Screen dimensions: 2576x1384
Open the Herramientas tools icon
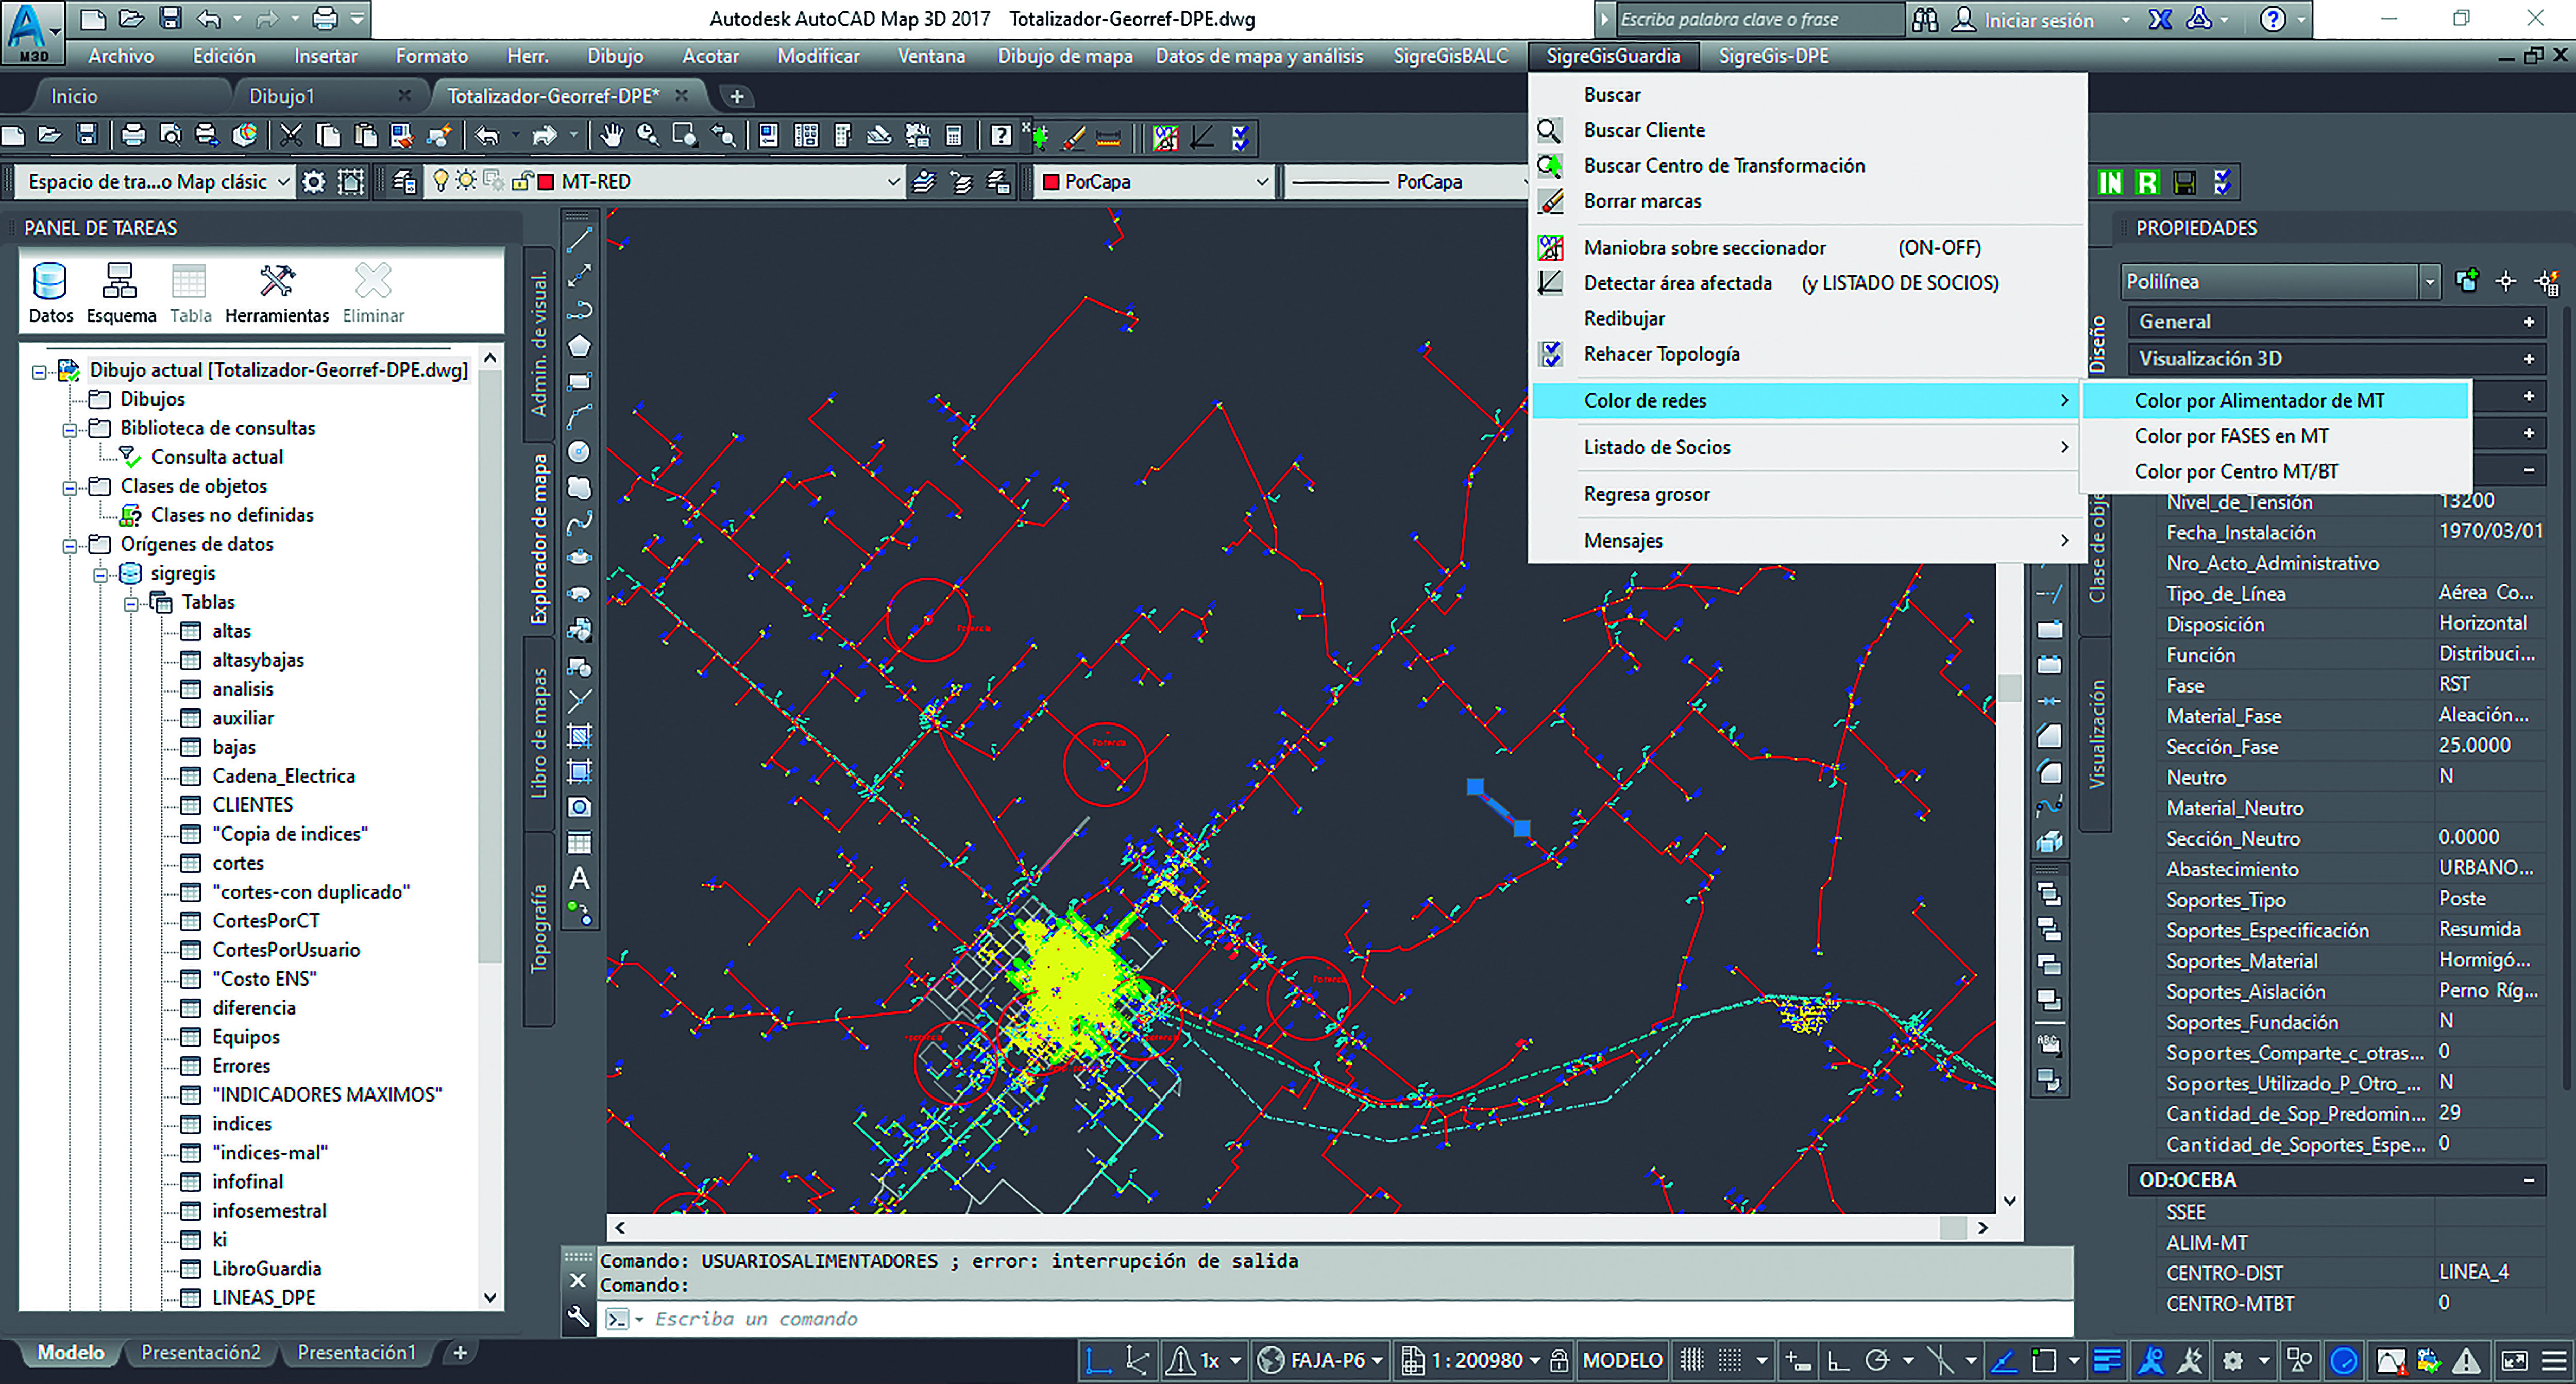277,292
